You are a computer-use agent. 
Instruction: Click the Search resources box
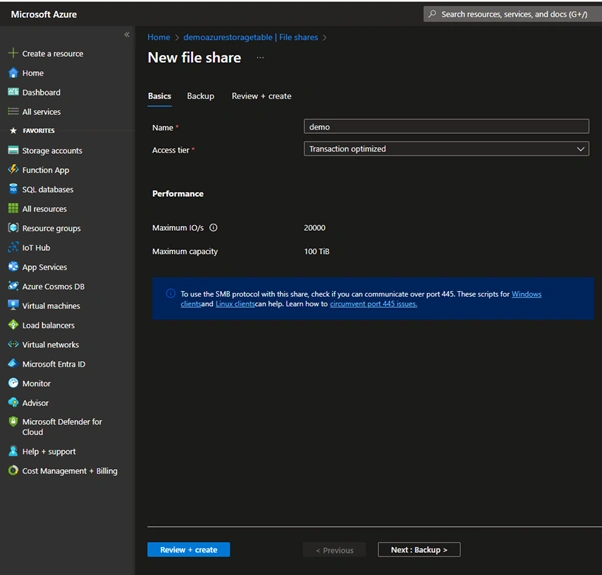(512, 14)
